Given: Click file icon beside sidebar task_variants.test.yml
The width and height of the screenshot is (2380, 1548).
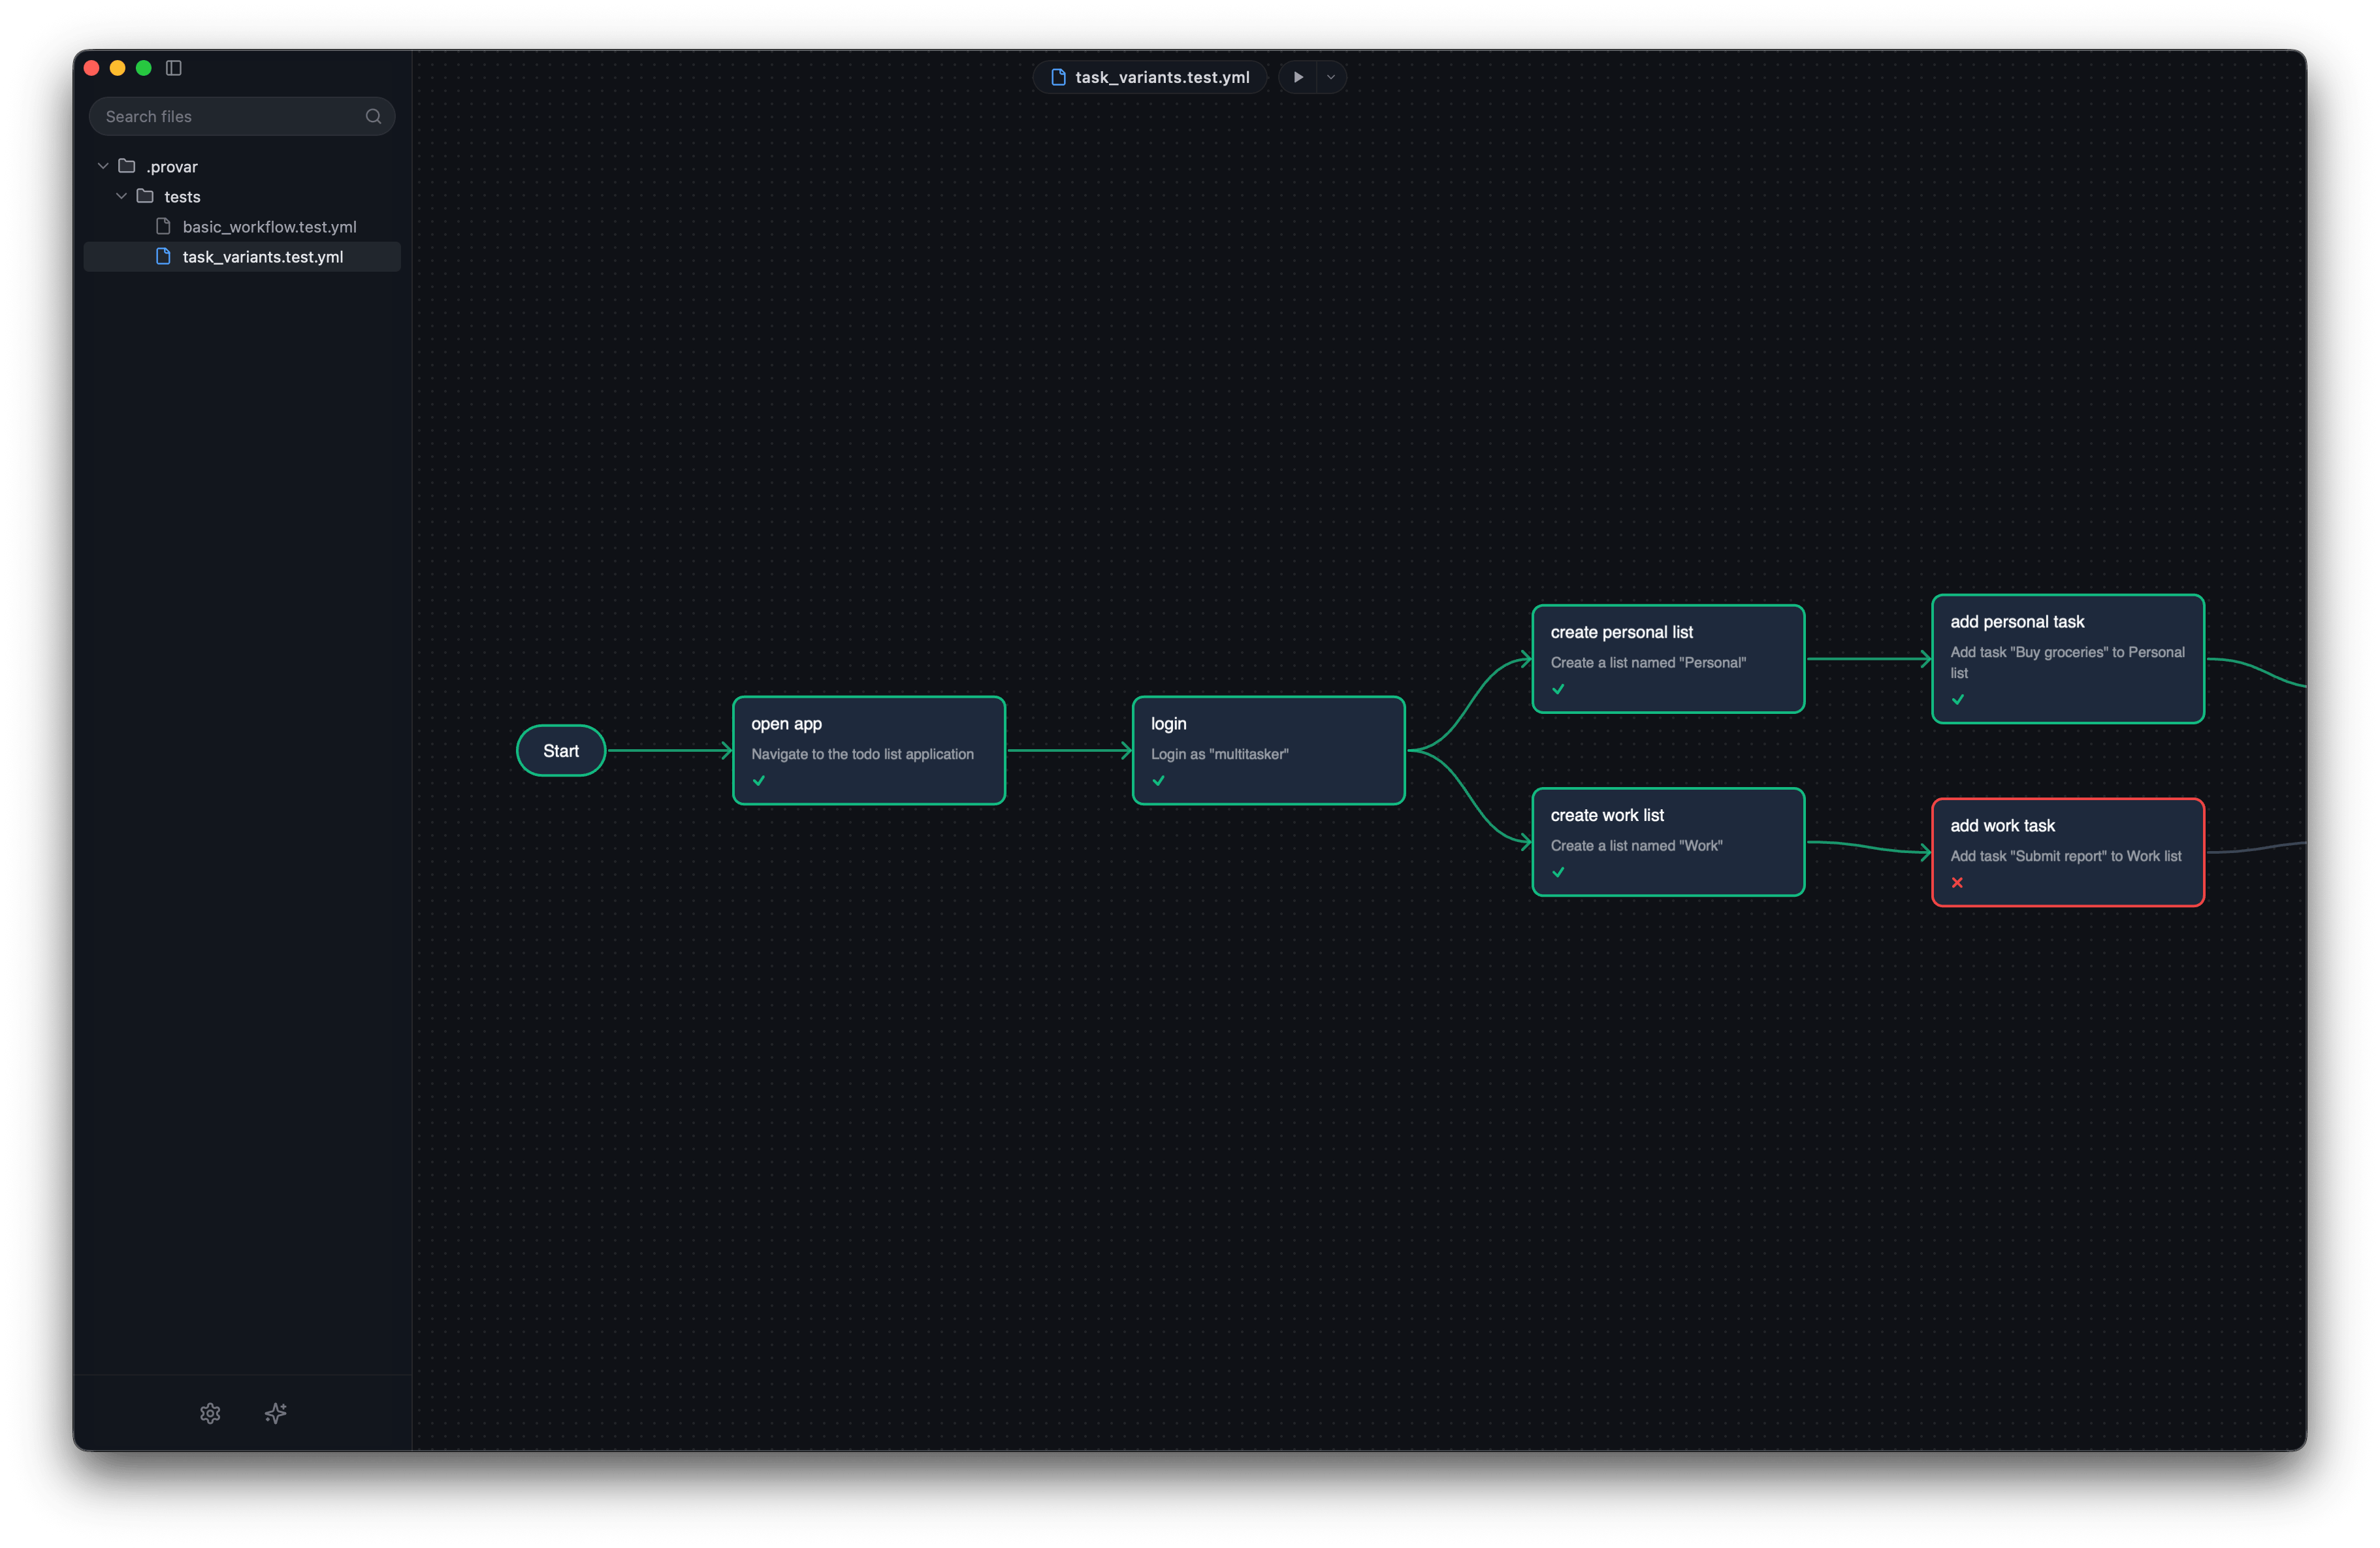Looking at the screenshot, I should point(163,256).
